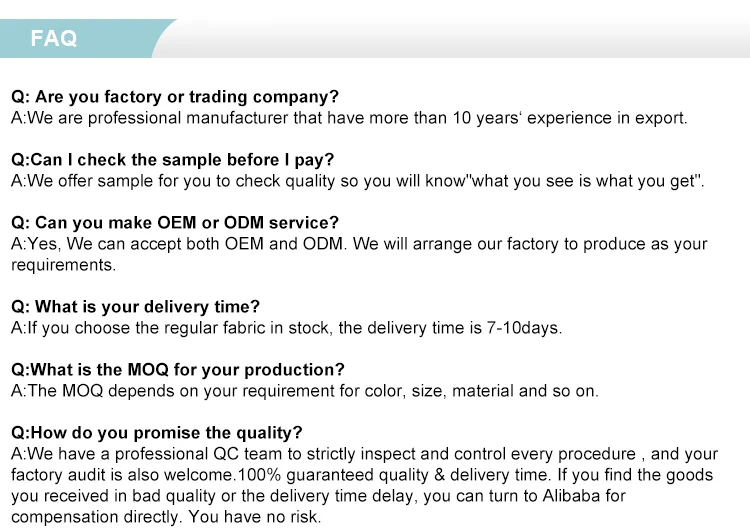Click the FAQ header tab
The width and height of the screenshot is (750, 532).
[55, 39]
